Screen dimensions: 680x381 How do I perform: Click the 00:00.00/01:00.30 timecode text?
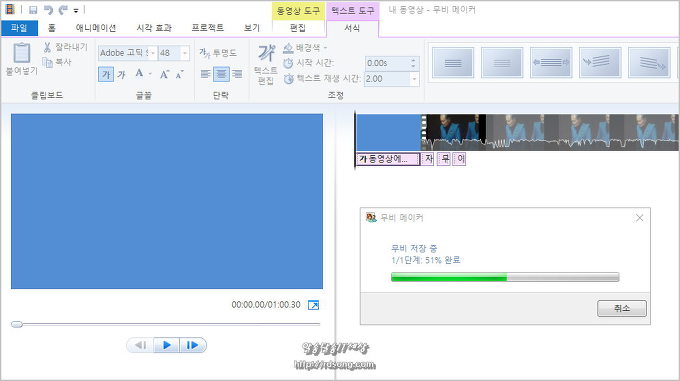tap(266, 305)
